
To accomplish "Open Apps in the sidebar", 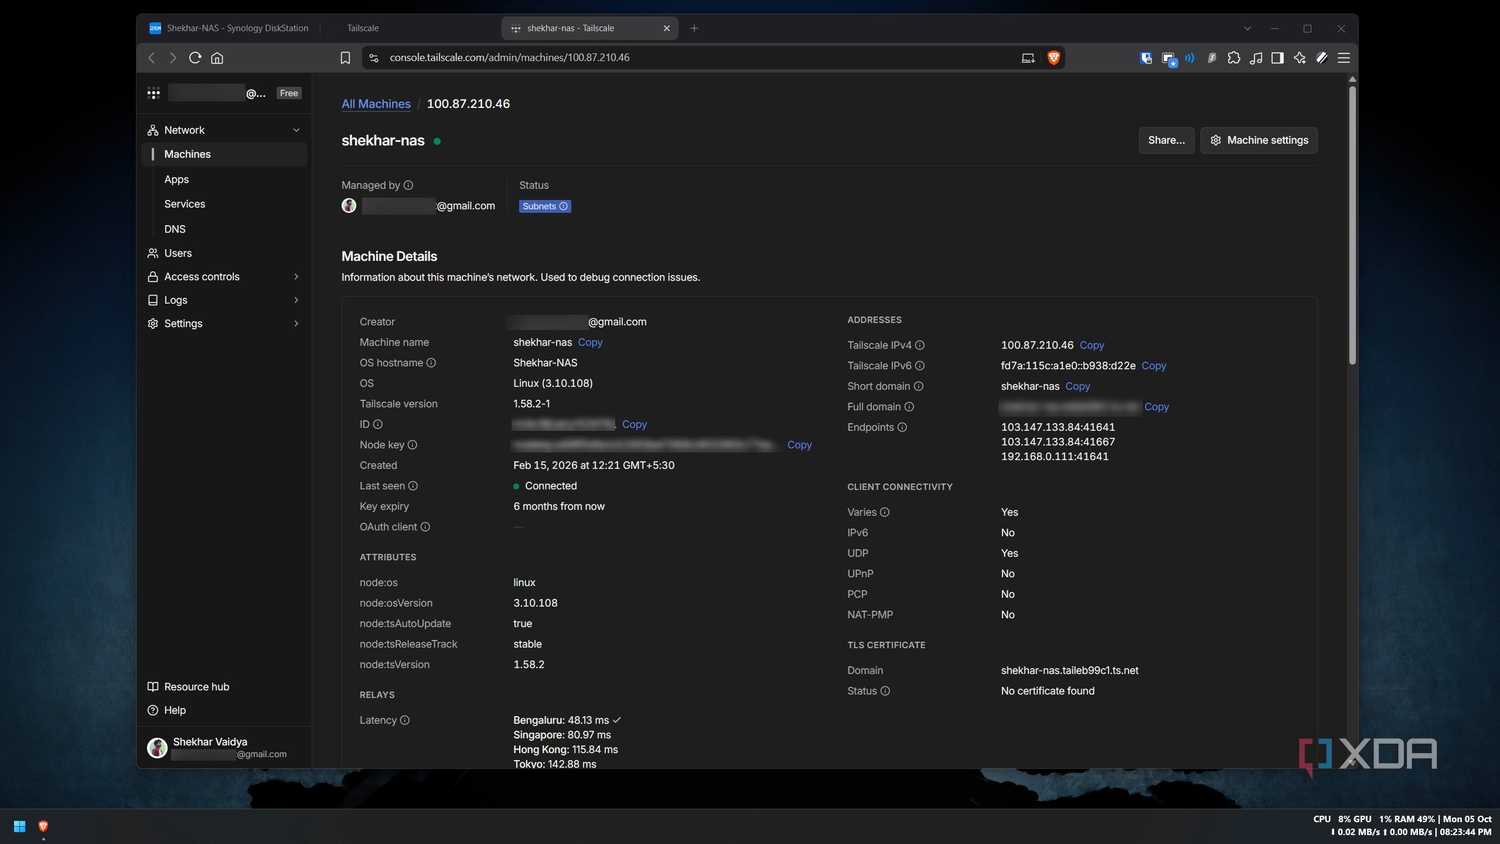I will click(177, 179).
